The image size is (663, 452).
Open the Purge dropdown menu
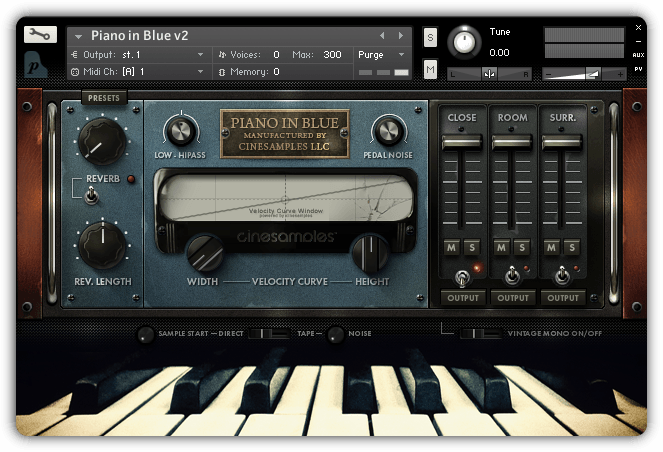click(381, 55)
